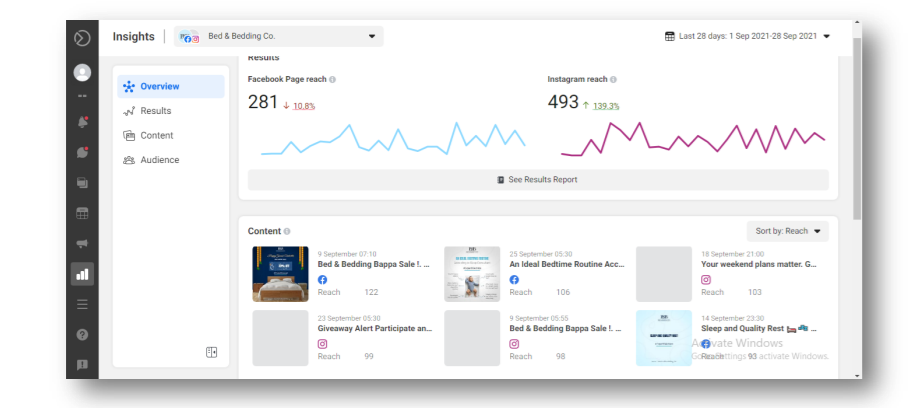Open Sort by: Reach dropdown

[788, 231]
